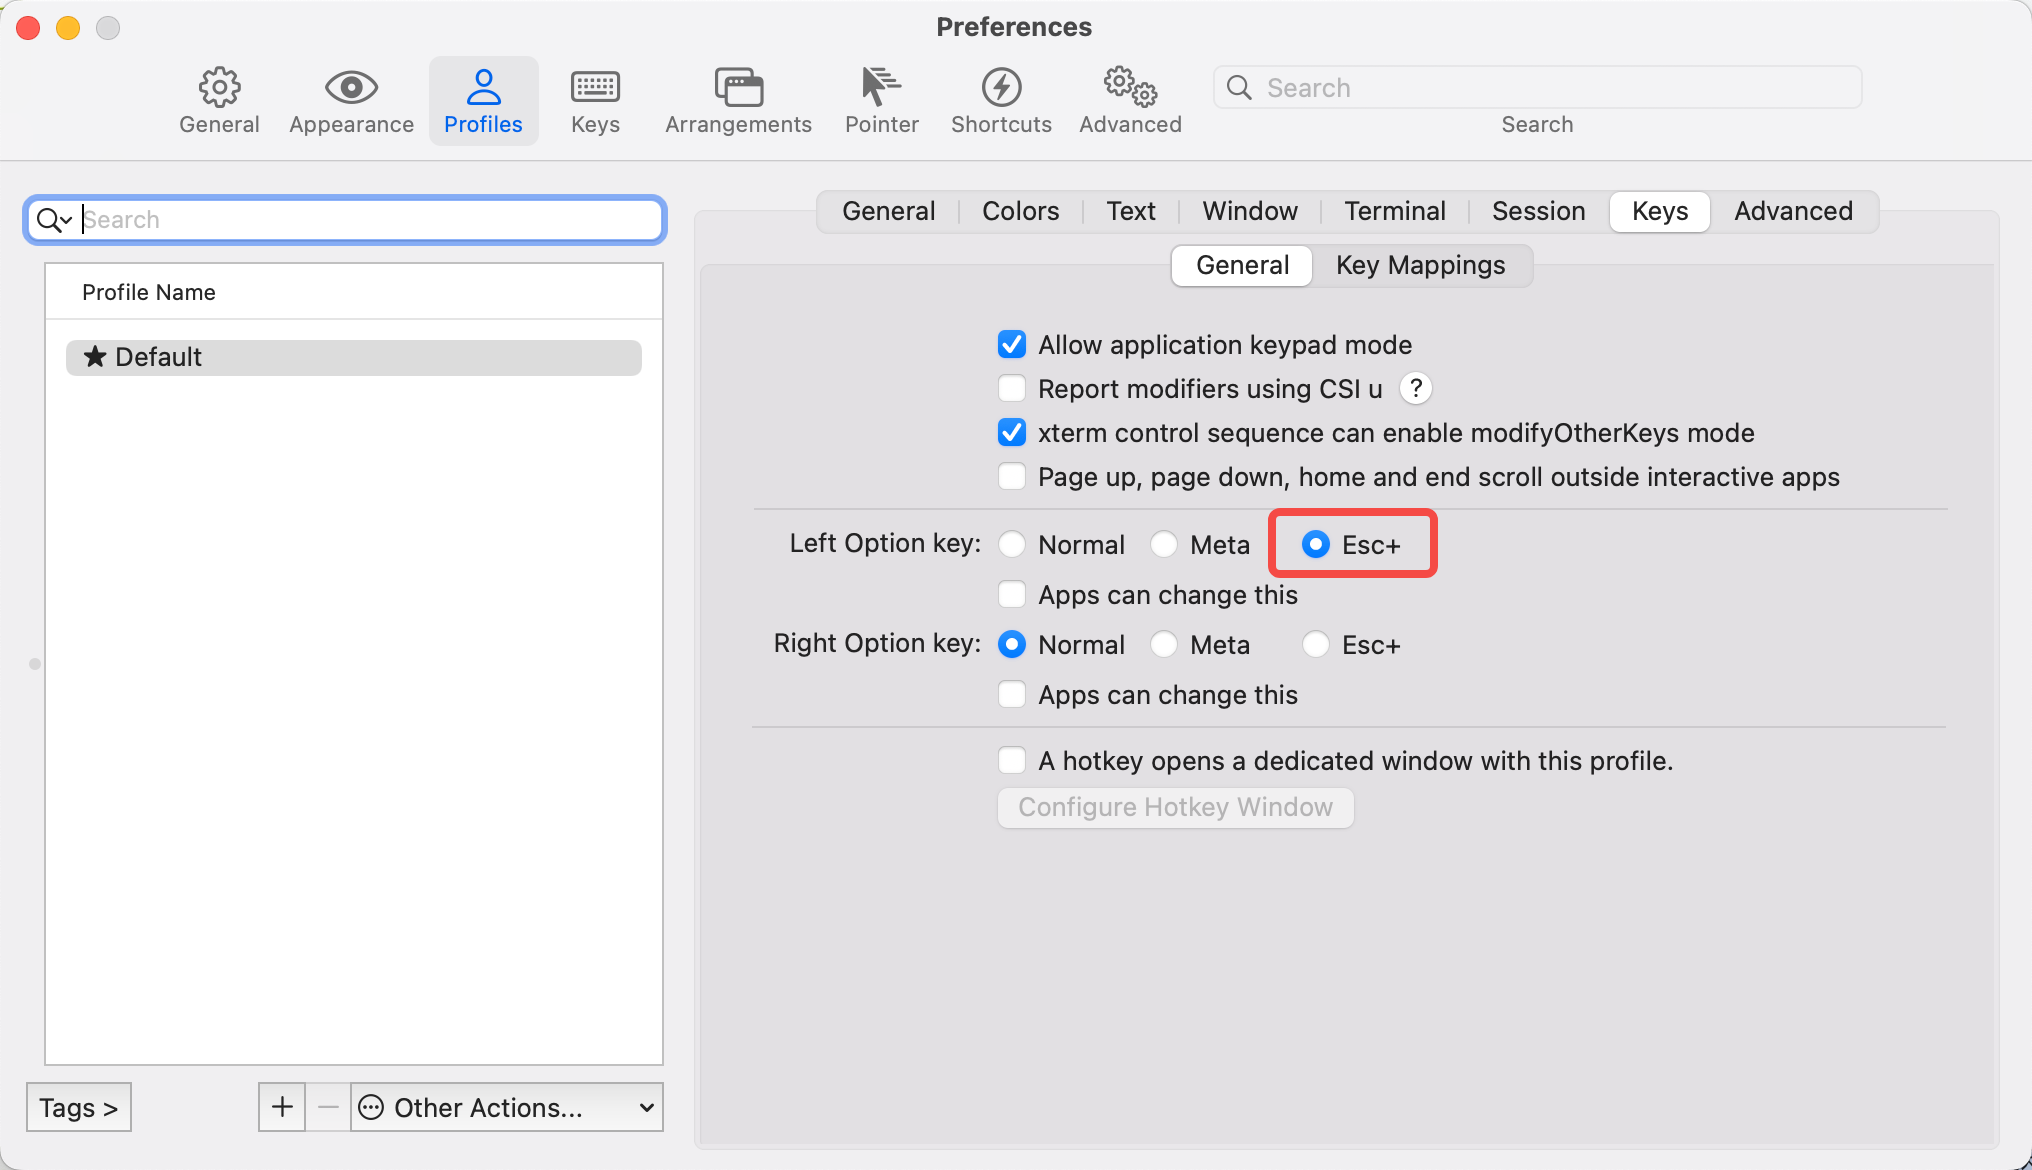Set Left Option key to Normal
This screenshot has width=2032, height=1170.
click(1012, 544)
